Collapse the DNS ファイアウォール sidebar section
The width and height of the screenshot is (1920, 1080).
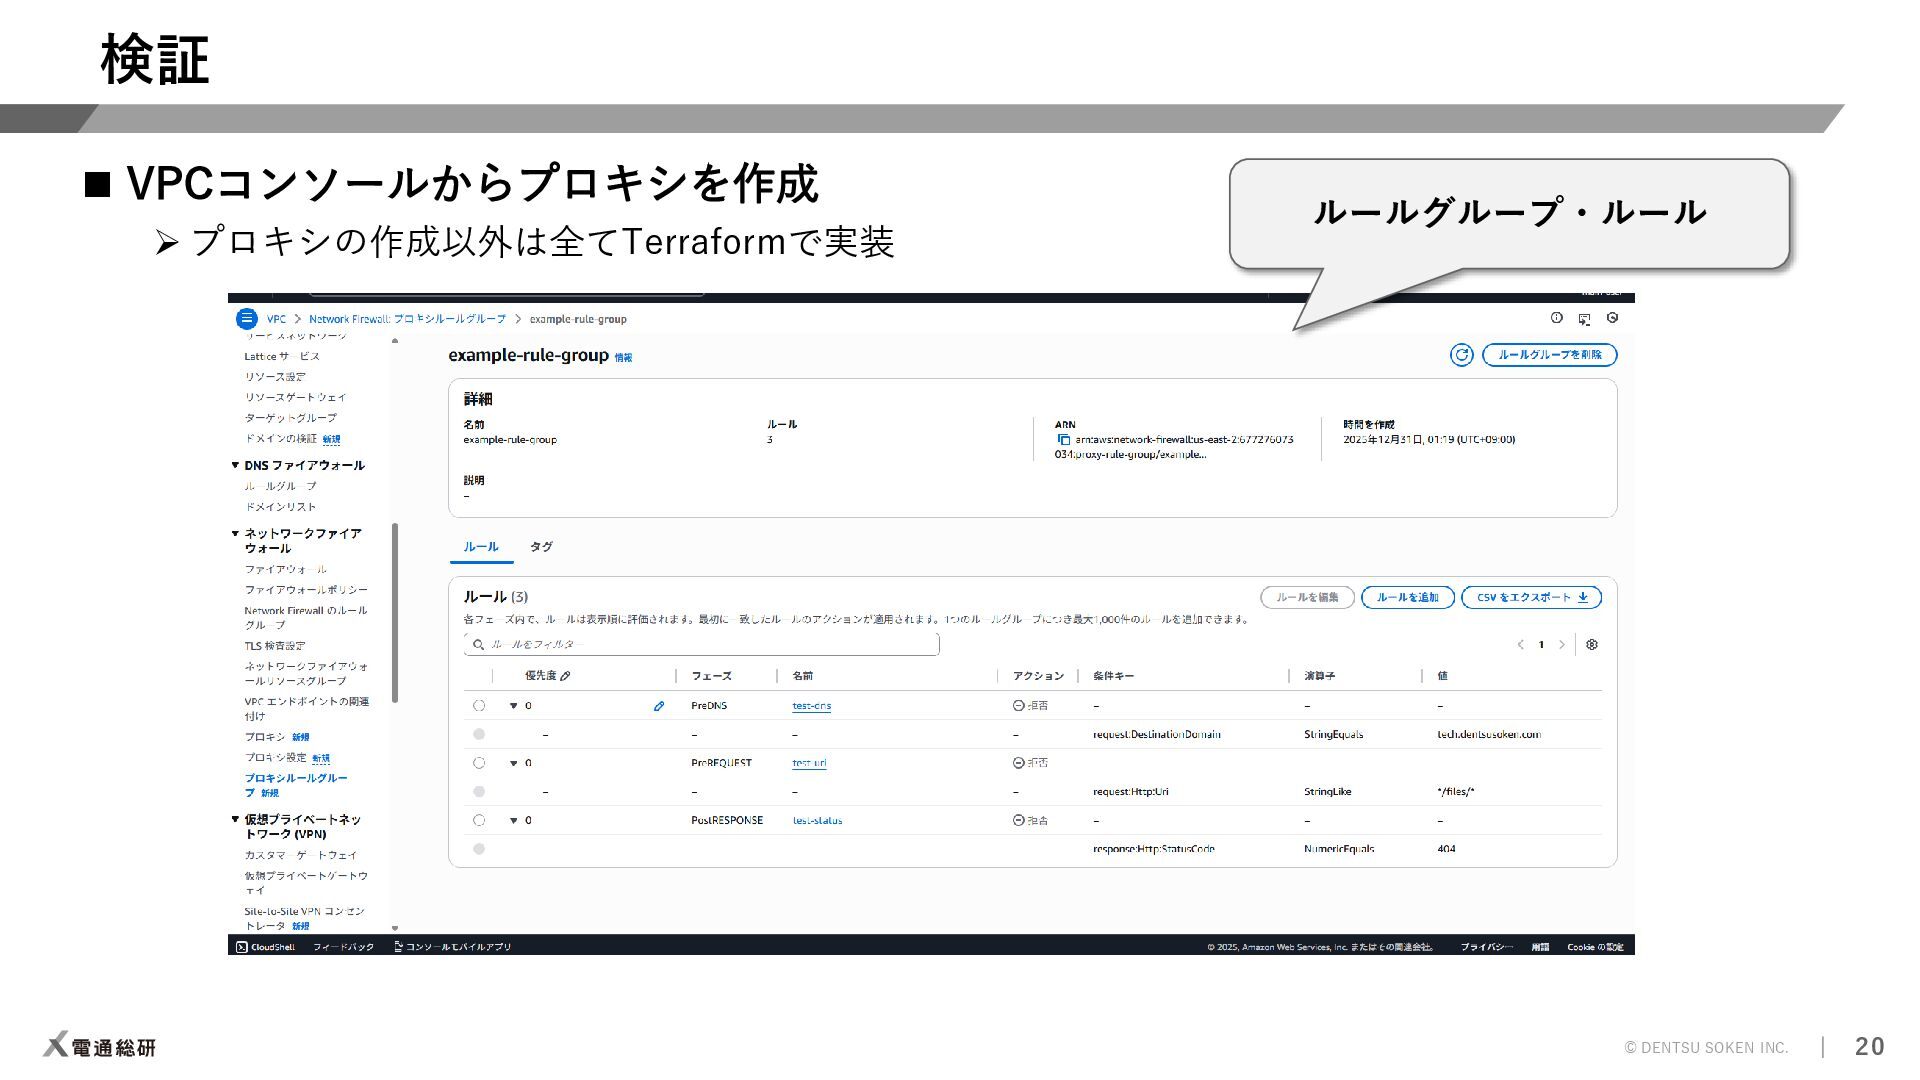pyautogui.click(x=235, y=465)
